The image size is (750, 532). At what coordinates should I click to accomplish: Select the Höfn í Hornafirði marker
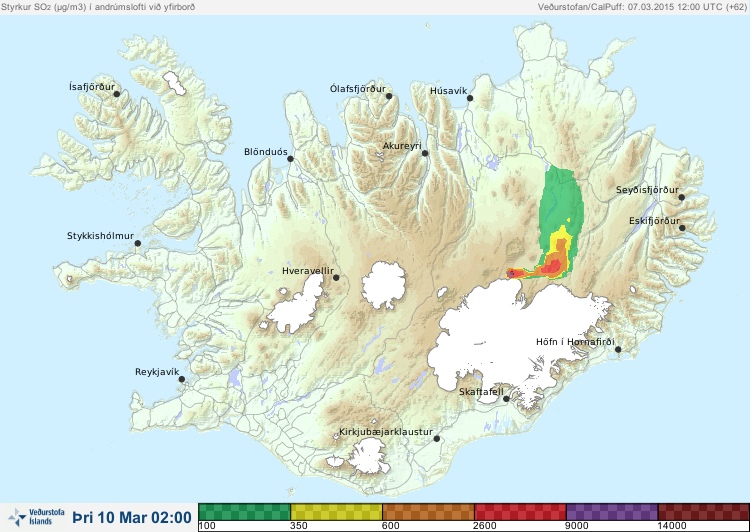click(618, 350)
